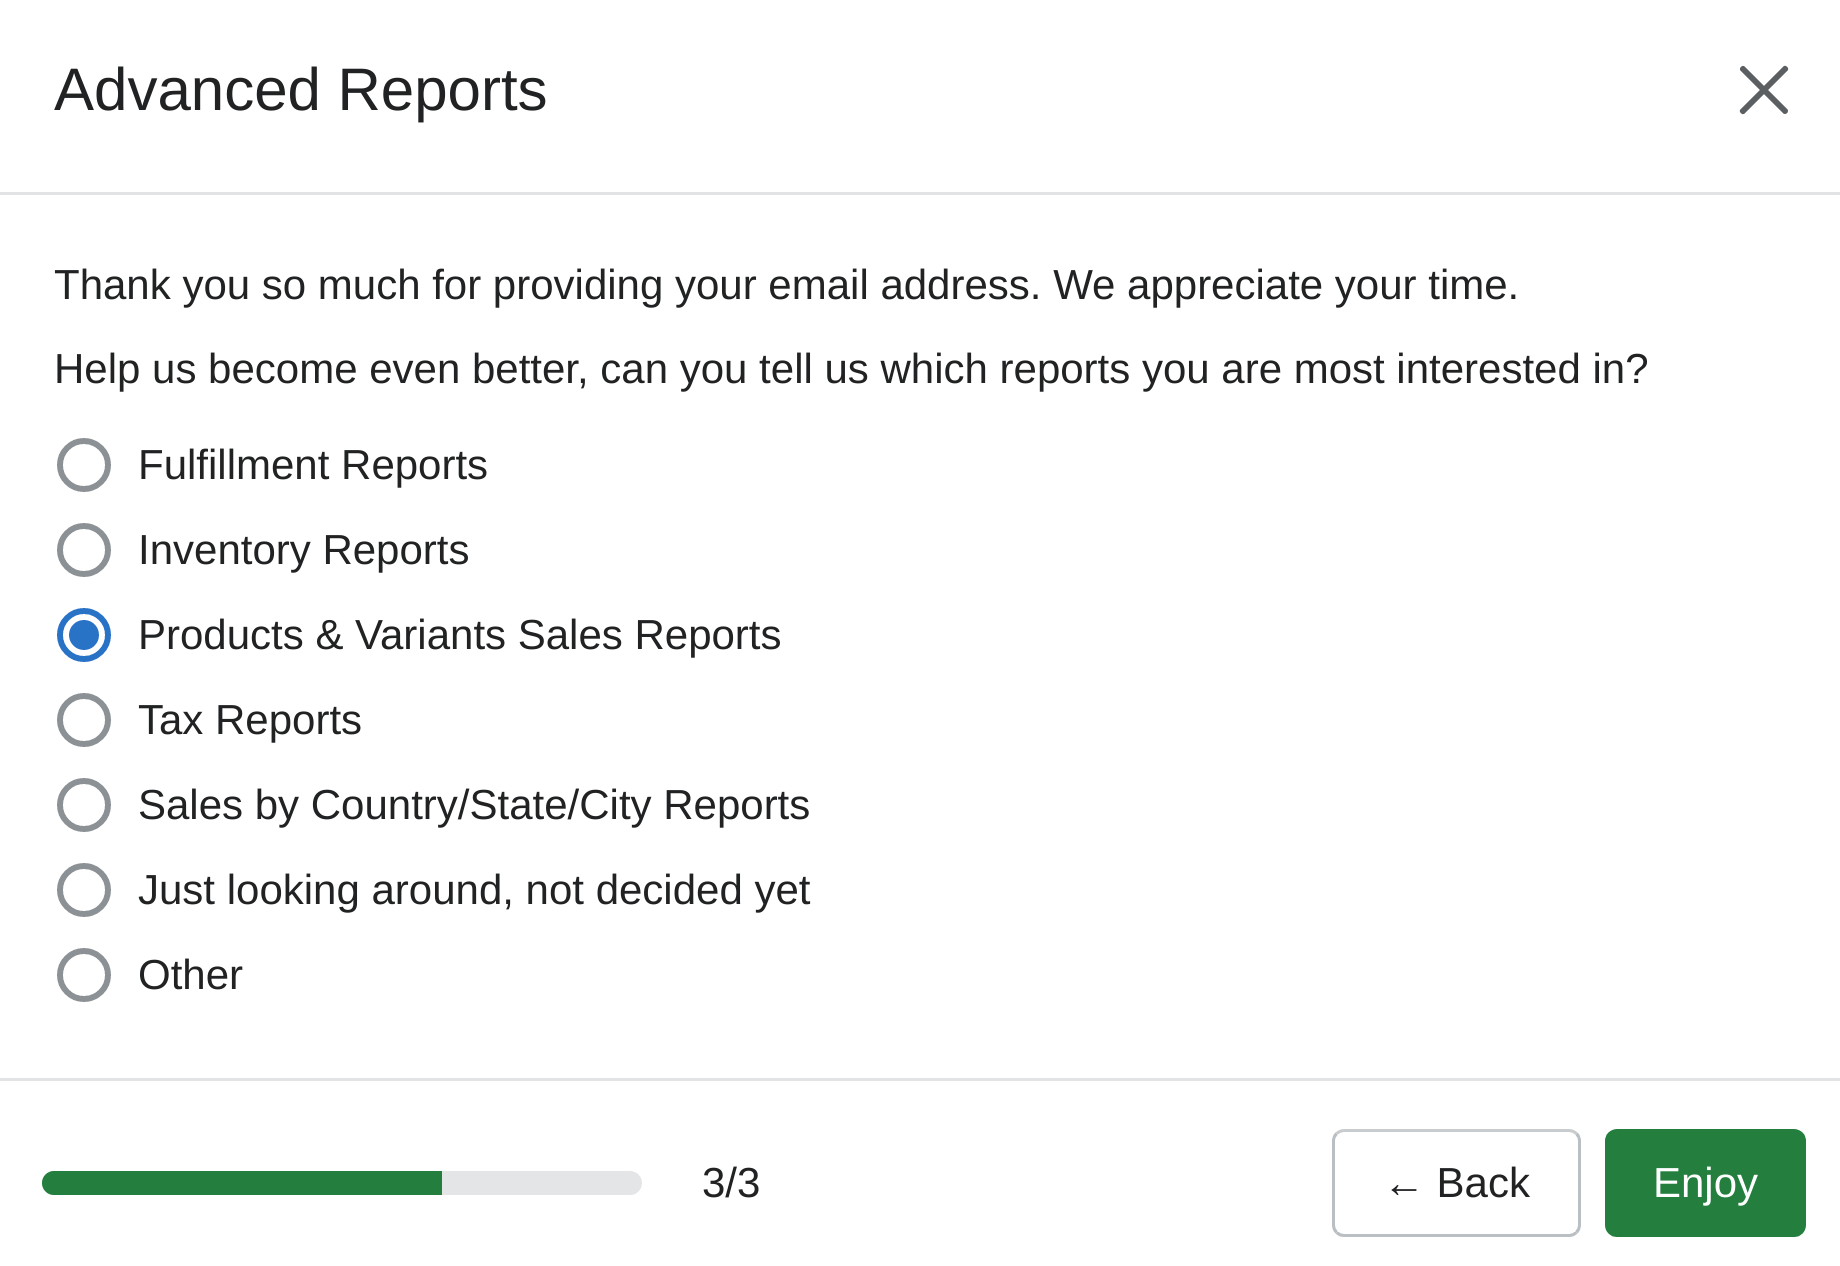
Task: Select the Tax Reports option
Action: point(84,719)
